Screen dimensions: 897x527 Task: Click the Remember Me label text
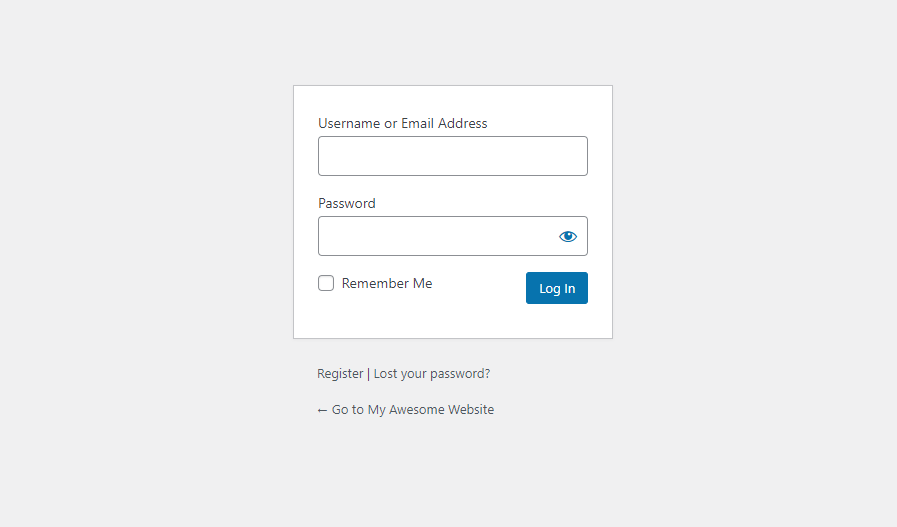(387, 283)
